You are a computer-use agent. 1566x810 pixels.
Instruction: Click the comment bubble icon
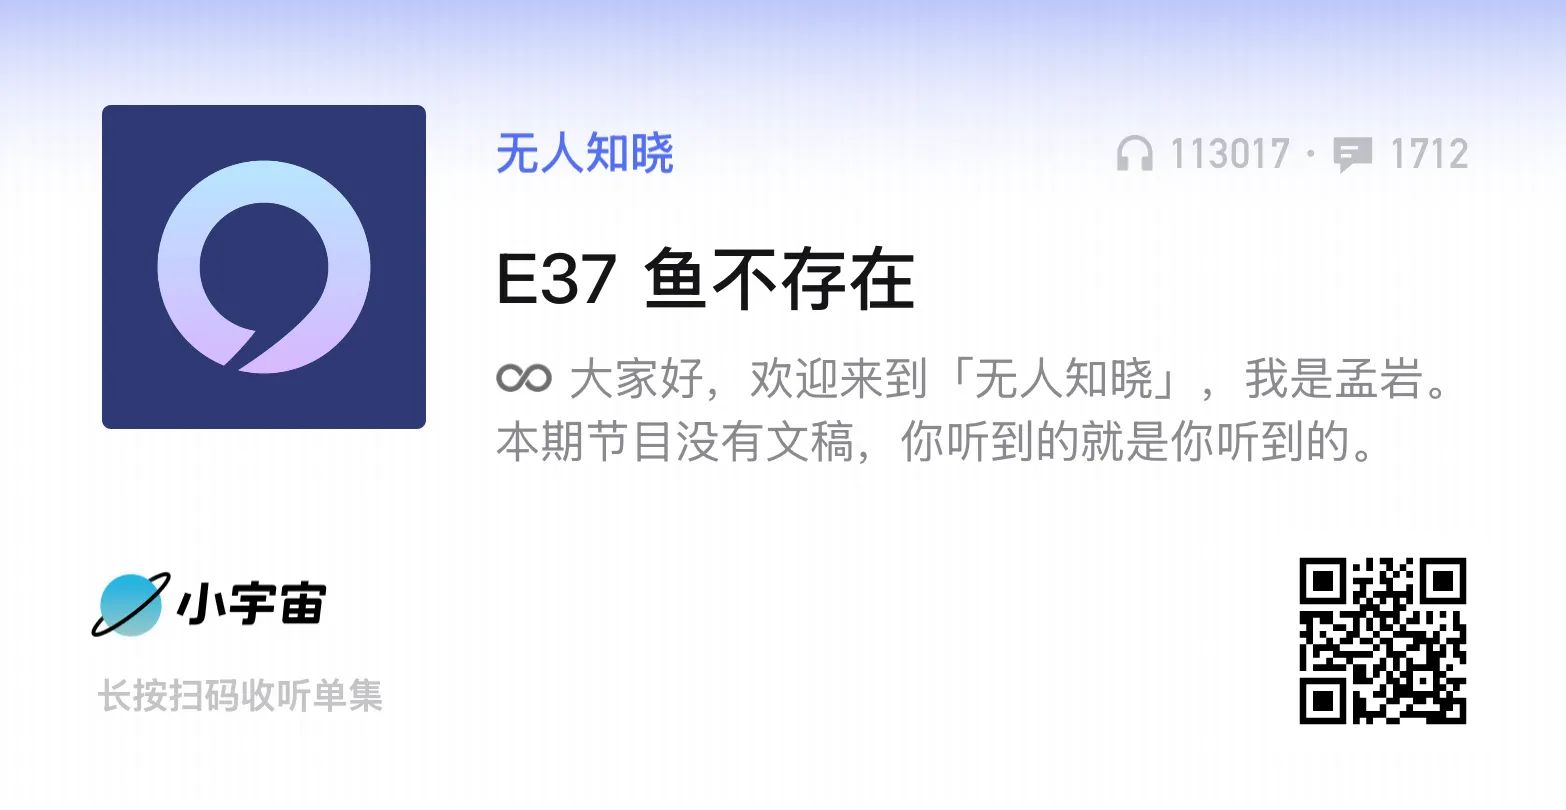tap(1353, 155)
